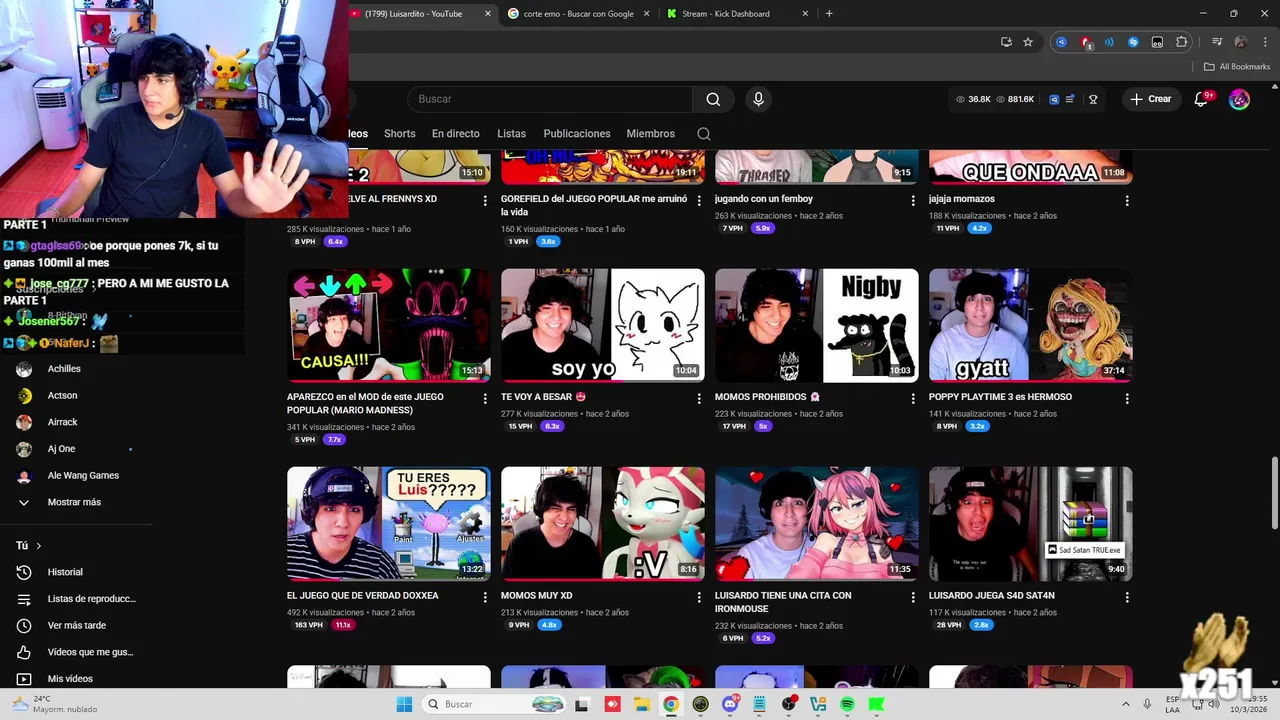Open options menu for POPPY PLAYTIME 3 video
Viewport: 1280px width, 720px height.
point(1127,398)
